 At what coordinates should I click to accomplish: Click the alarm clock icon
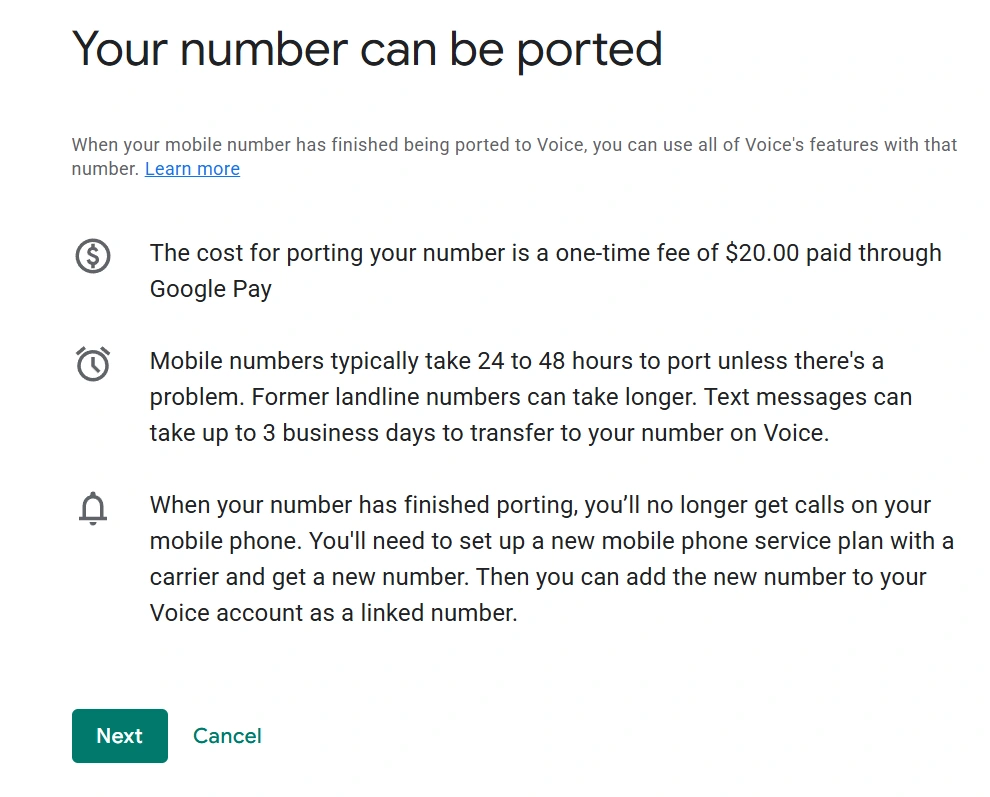93,363
